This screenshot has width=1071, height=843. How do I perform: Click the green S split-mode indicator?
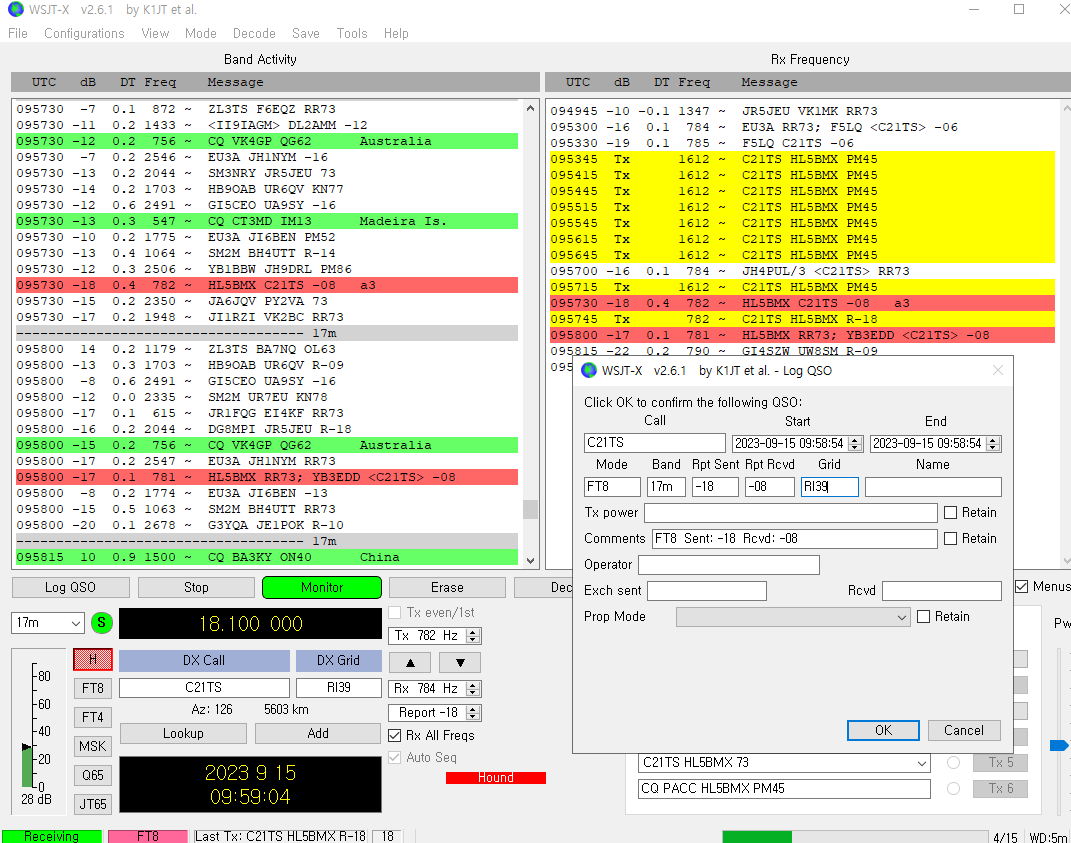[102, 623]
